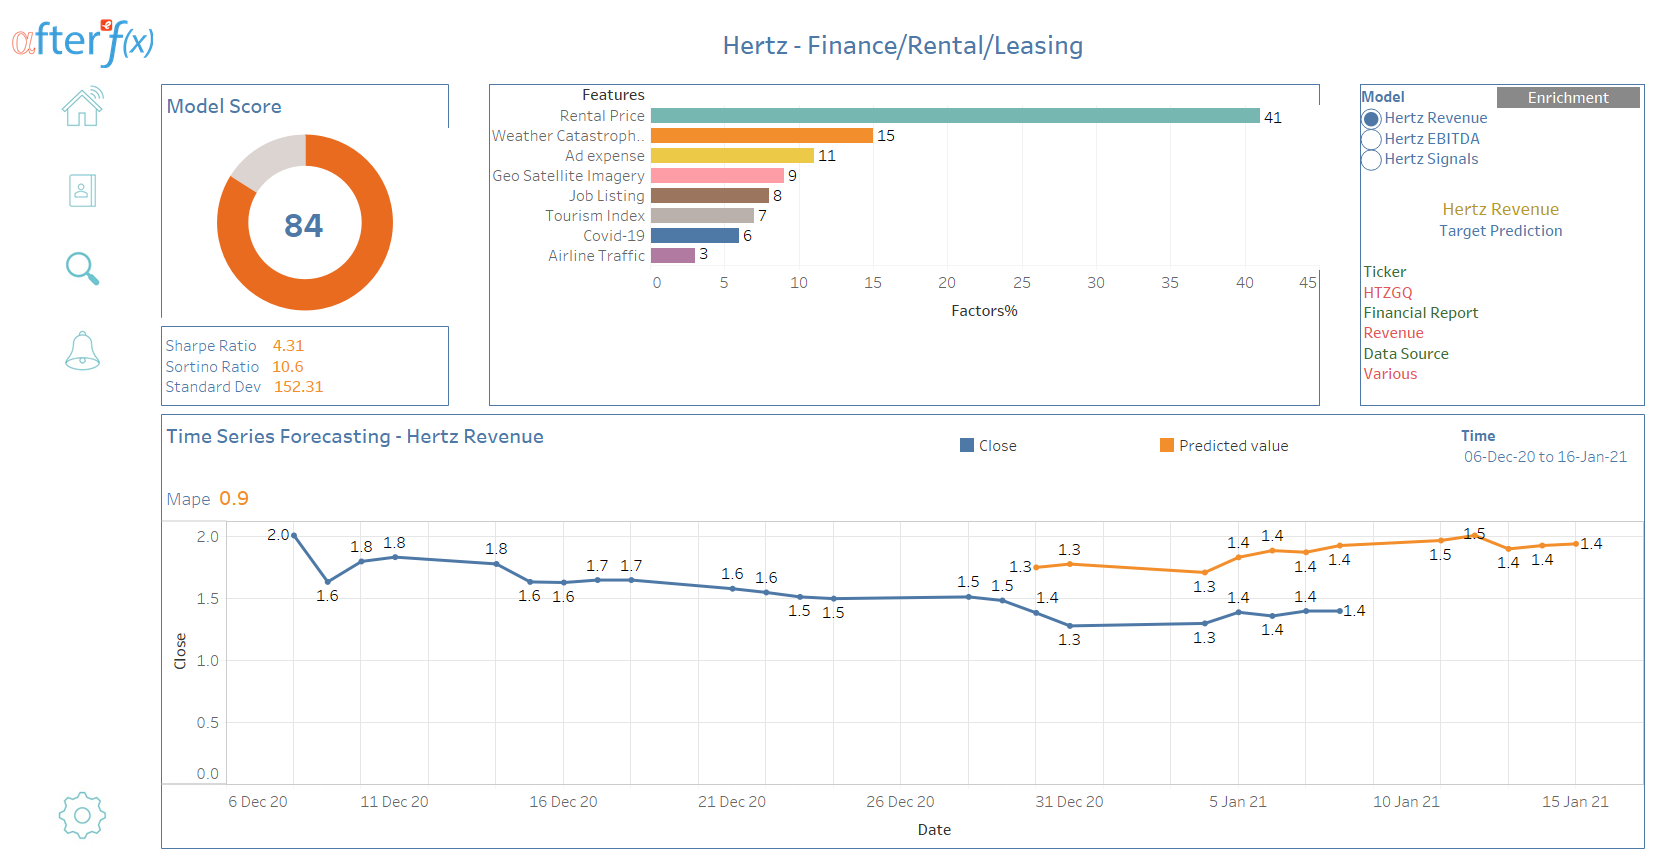1657x861 pixels.
Task: Click the orange Predicted value legend square
Action: [x=1166, y=445]
